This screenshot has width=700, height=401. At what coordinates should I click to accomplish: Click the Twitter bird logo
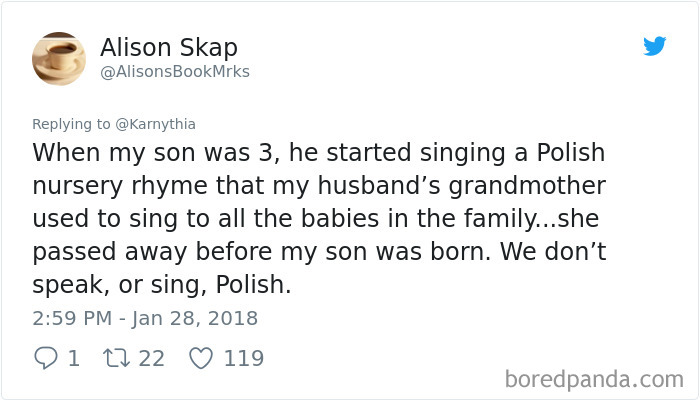[655, 46]
